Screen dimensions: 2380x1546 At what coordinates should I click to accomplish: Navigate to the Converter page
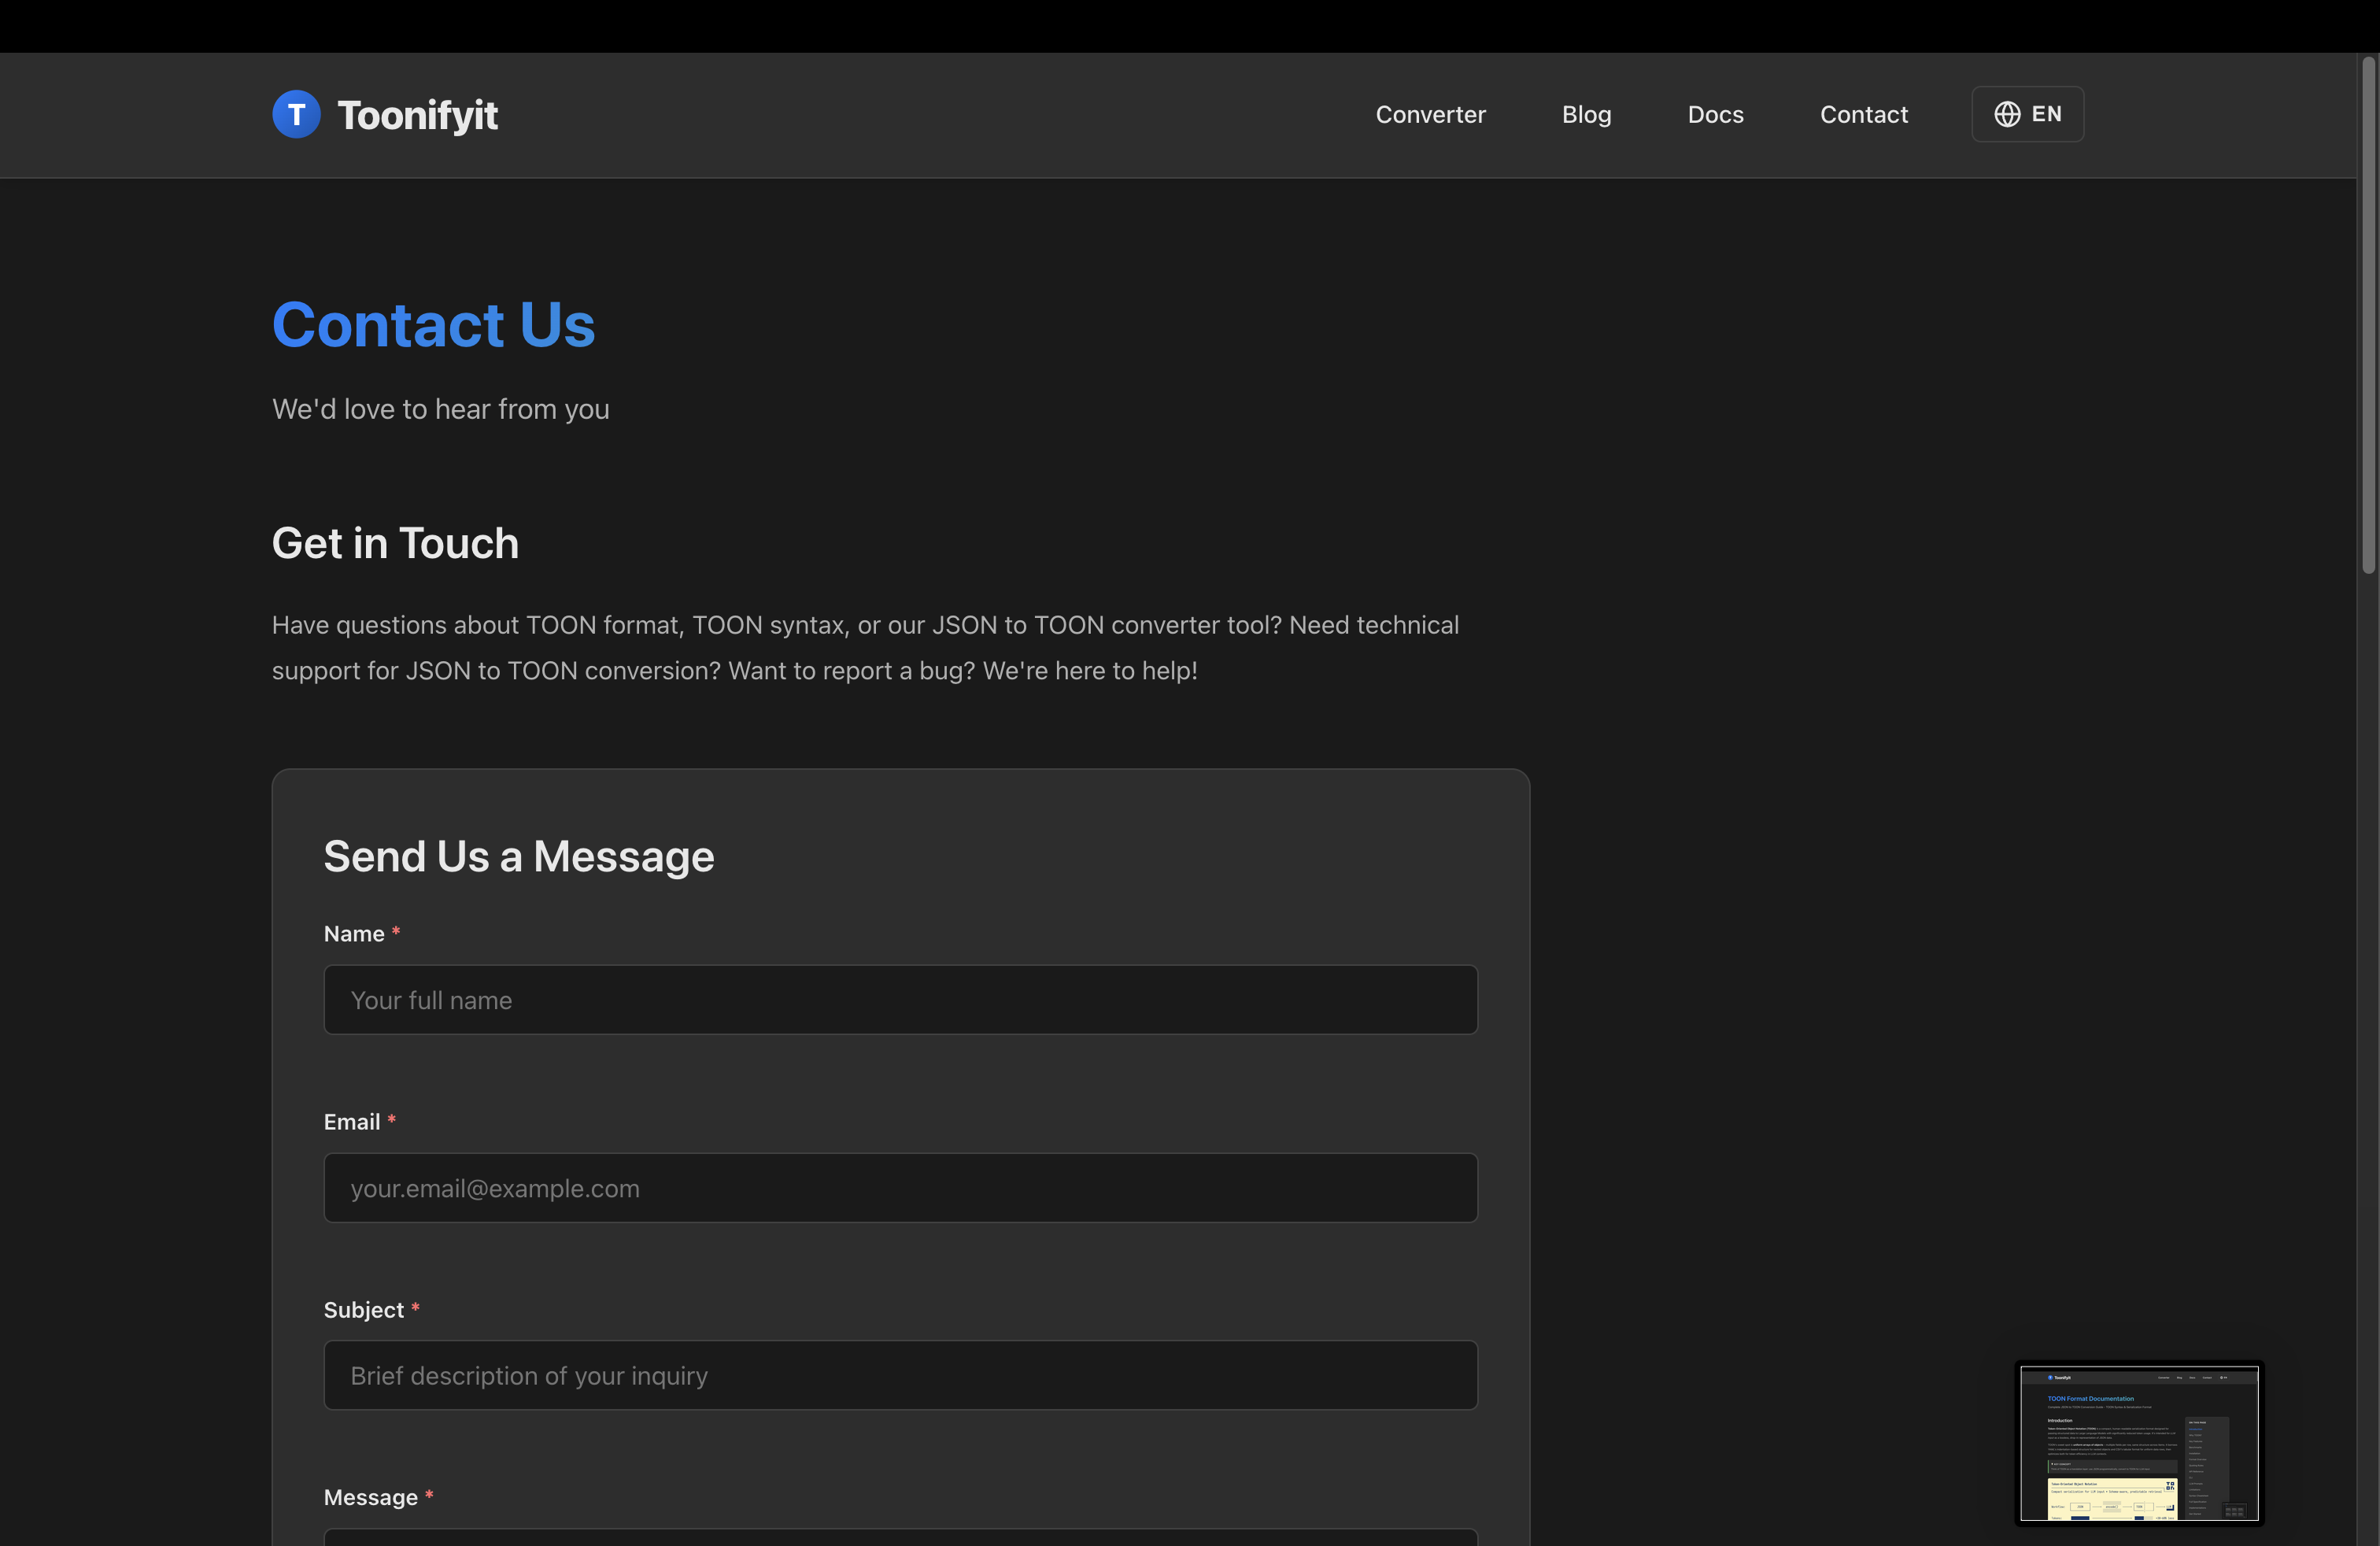tap(1430, 114)
